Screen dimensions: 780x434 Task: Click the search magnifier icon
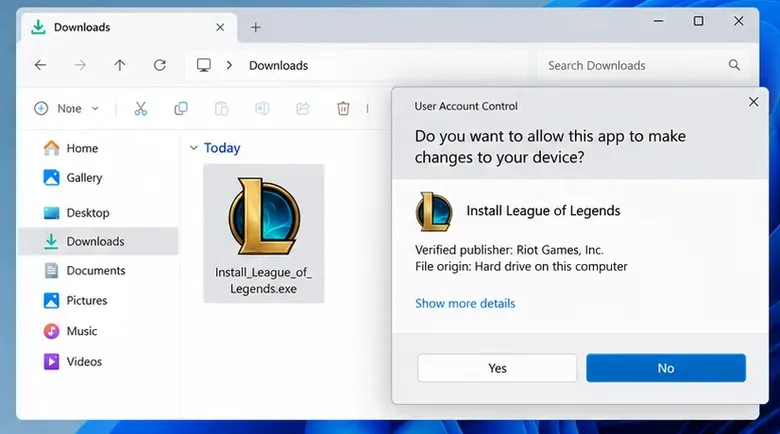(x=734, y=65)
